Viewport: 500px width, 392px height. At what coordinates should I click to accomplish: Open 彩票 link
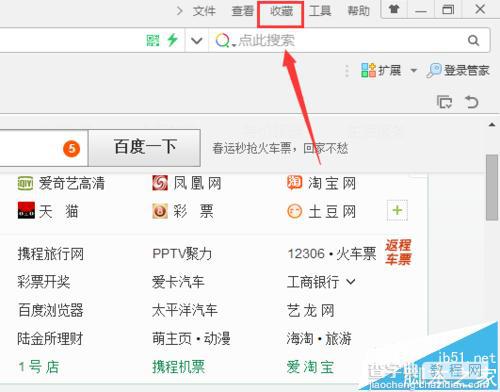(193, 212)
